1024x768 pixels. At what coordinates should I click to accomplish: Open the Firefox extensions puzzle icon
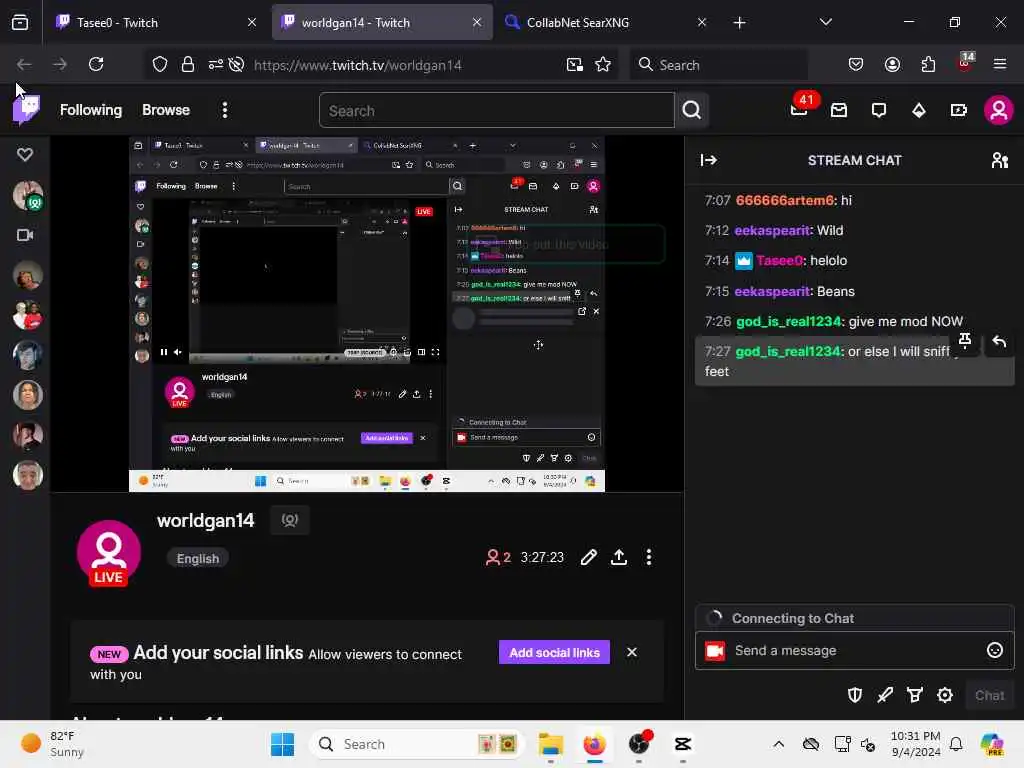click(928, 64)
